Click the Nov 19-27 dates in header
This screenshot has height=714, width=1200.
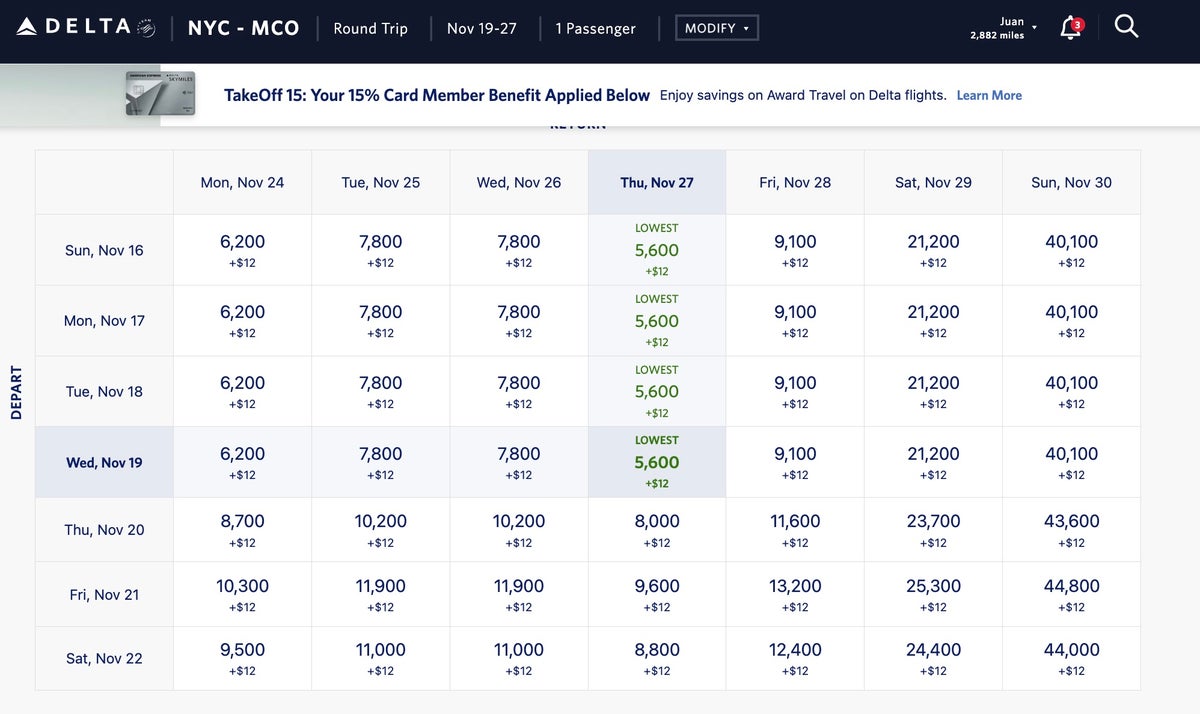click(x=482, y=28)
